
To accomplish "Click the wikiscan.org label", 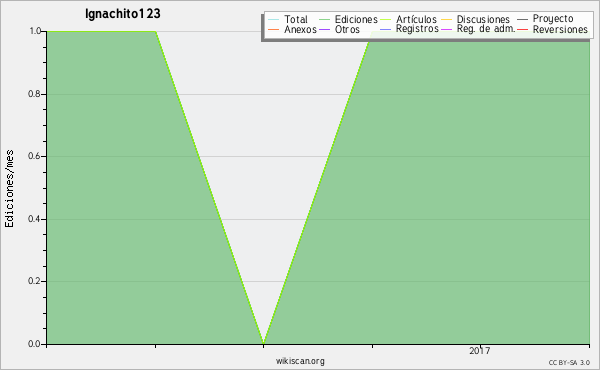I will pyautogui.click(x=300, y=361).
